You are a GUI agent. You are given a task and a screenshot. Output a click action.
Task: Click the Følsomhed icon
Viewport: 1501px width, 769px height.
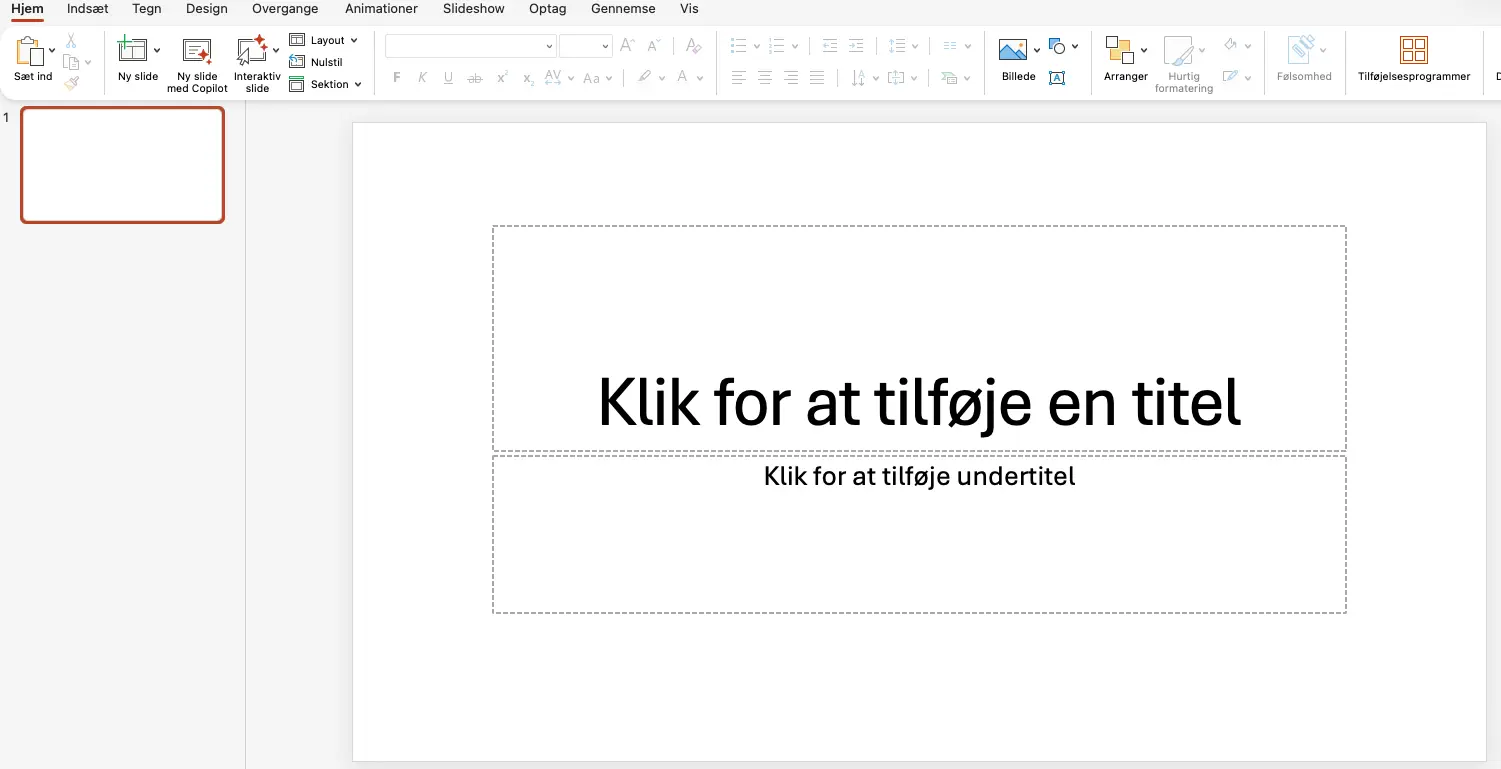tap(1300, 50)
